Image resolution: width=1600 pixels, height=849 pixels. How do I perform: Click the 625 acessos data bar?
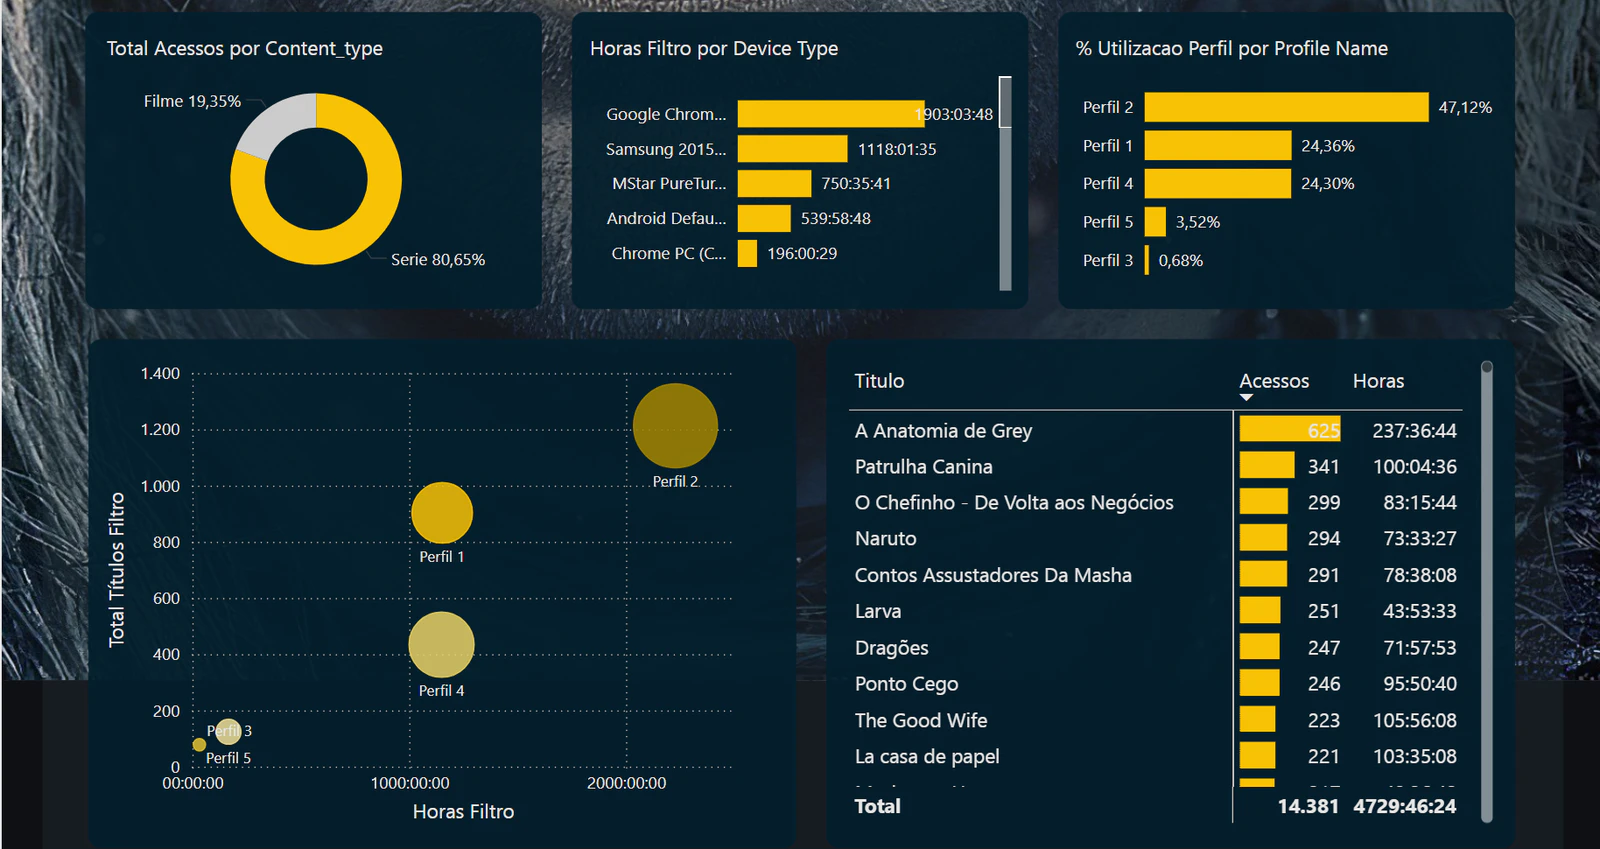(1290, 430)
